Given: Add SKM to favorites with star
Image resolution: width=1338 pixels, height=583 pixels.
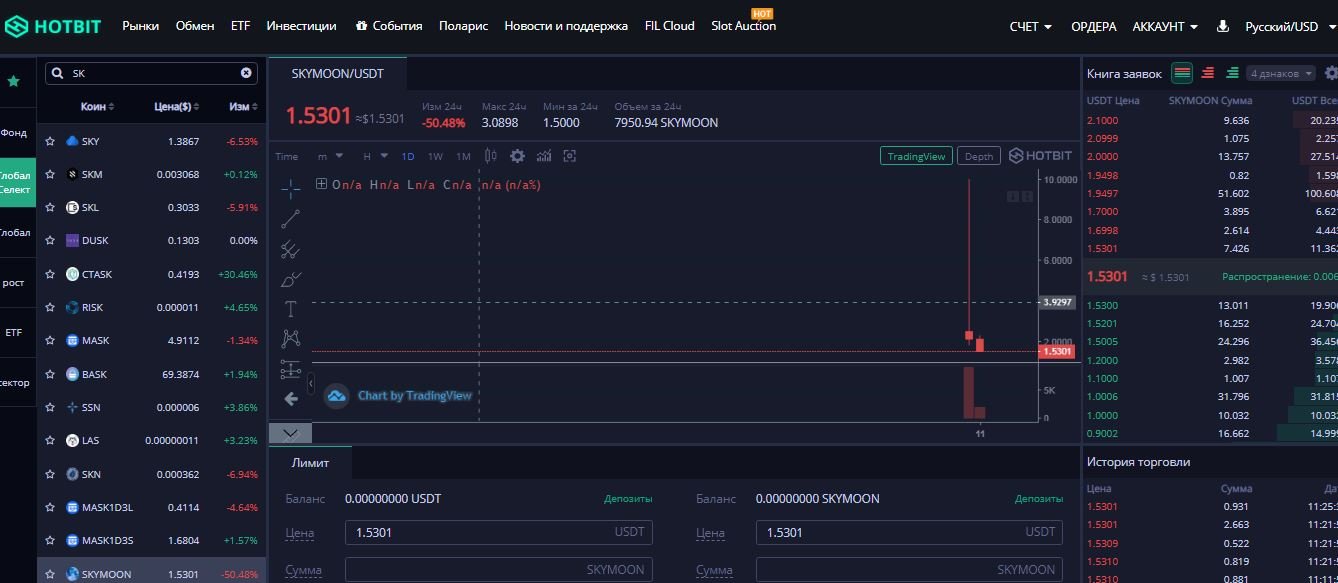Looking at the screenshot, I should [50, 175].
